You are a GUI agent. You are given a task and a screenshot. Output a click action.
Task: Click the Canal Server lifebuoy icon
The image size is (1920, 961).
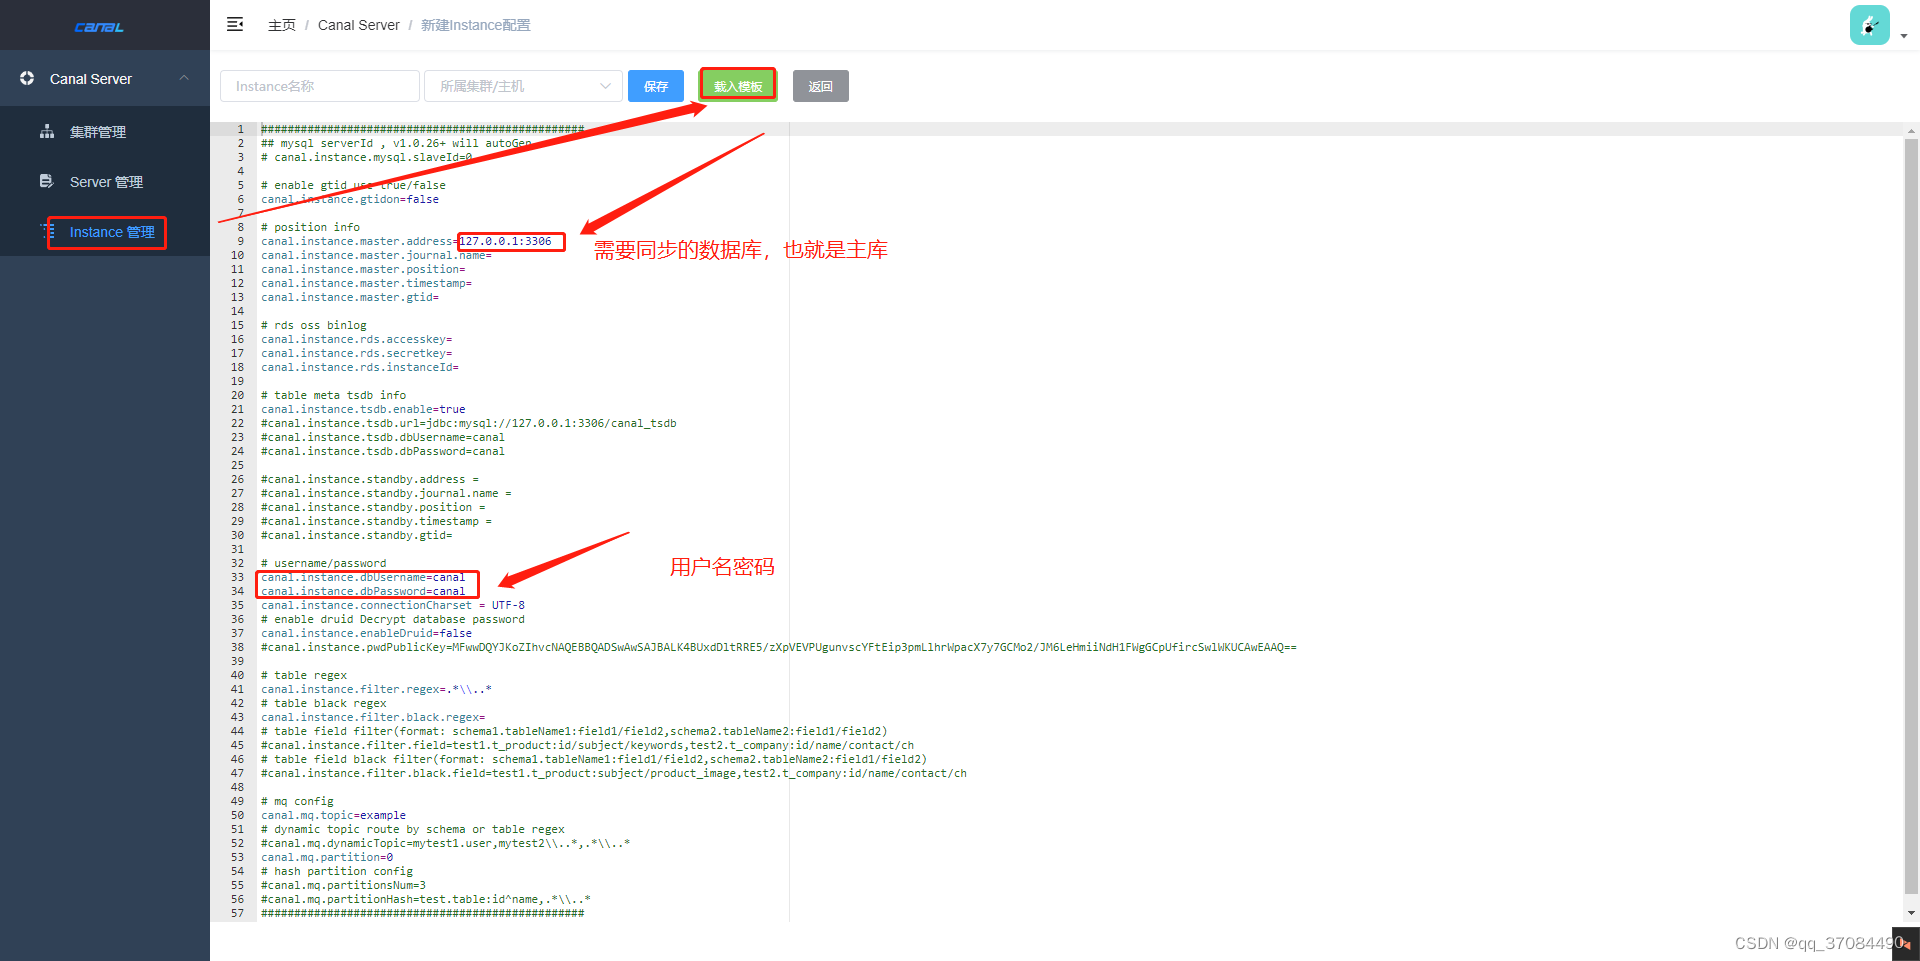coord(27,78)
